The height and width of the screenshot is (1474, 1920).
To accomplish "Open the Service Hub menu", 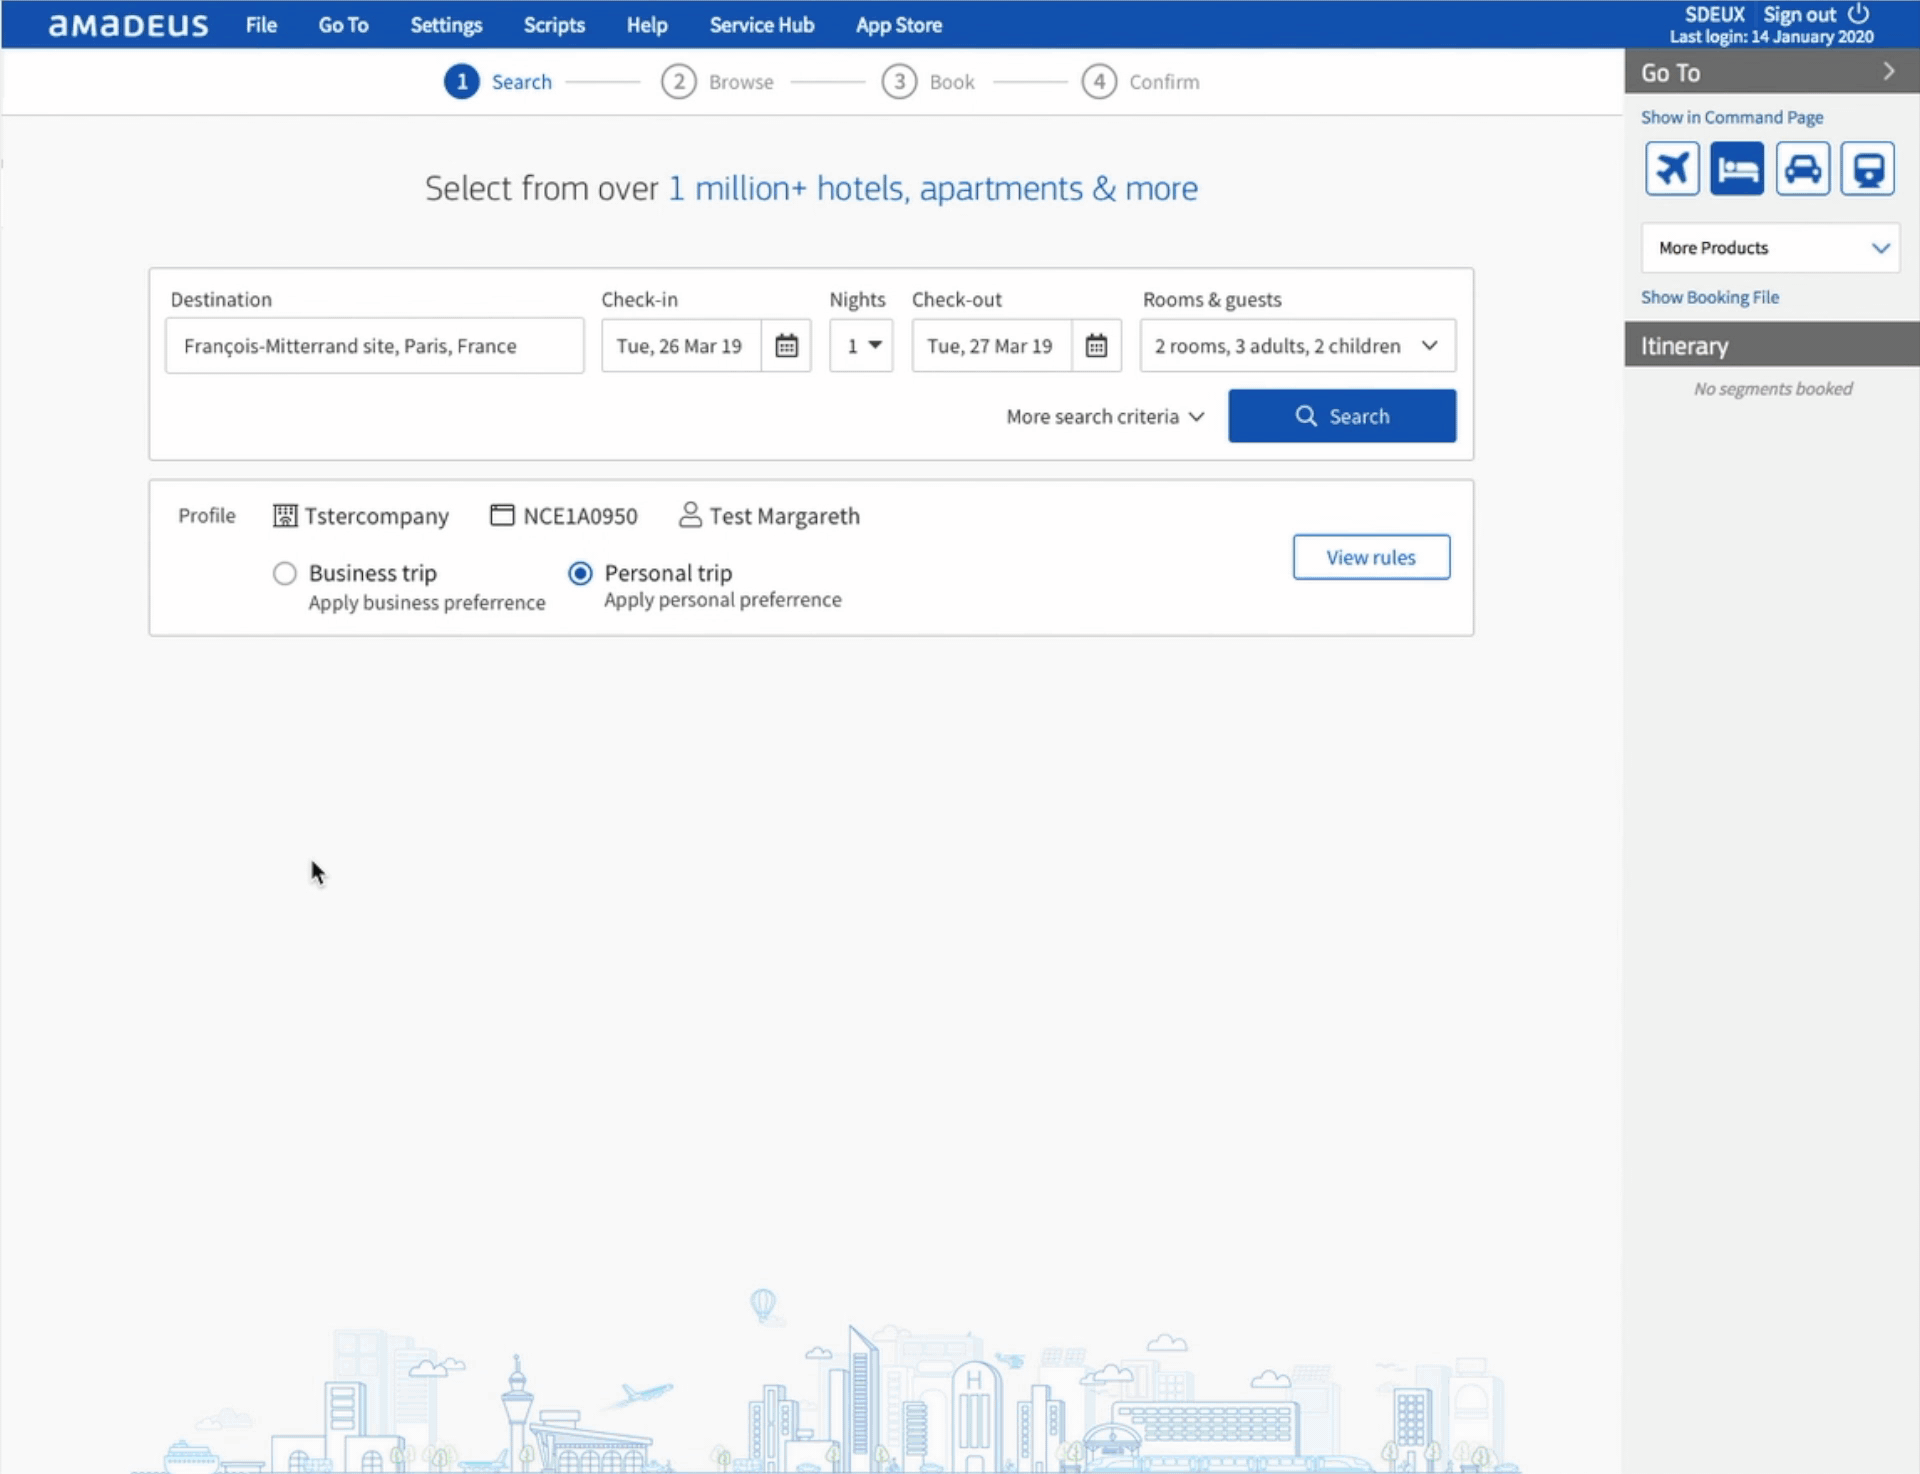I will click(761, 25).
